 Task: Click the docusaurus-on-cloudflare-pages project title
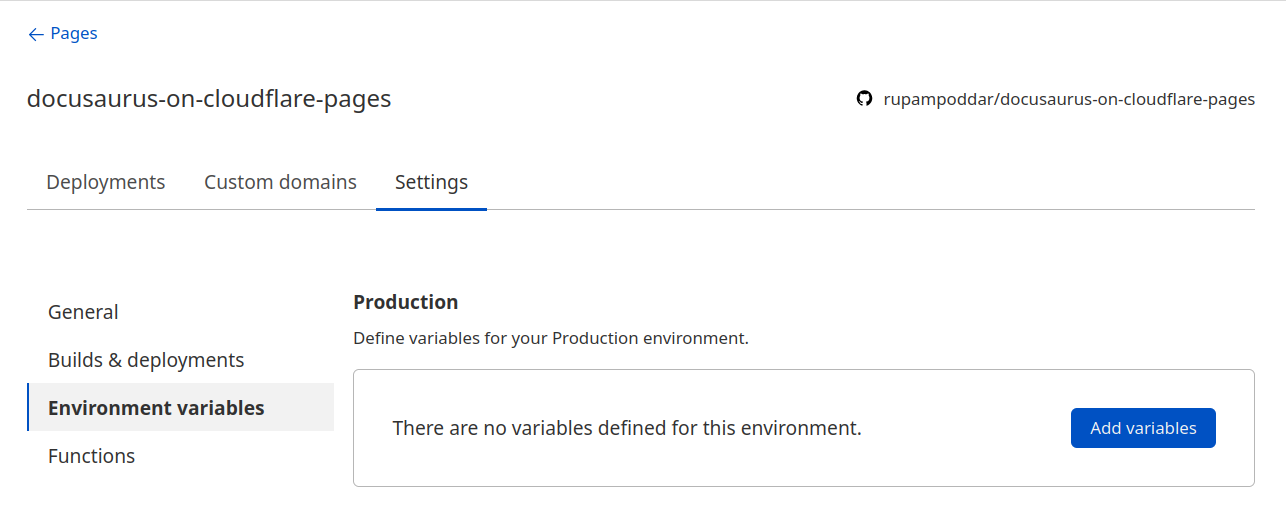coord(209,99)
